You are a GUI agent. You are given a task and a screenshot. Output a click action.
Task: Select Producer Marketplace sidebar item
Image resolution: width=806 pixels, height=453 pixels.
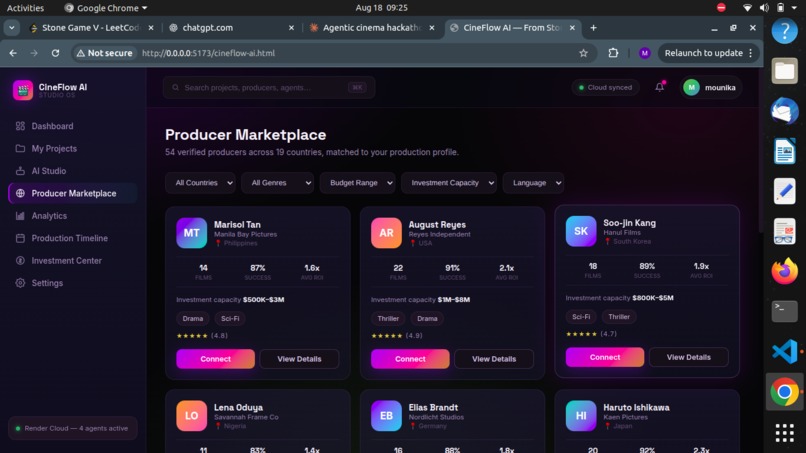coord(72,193)
